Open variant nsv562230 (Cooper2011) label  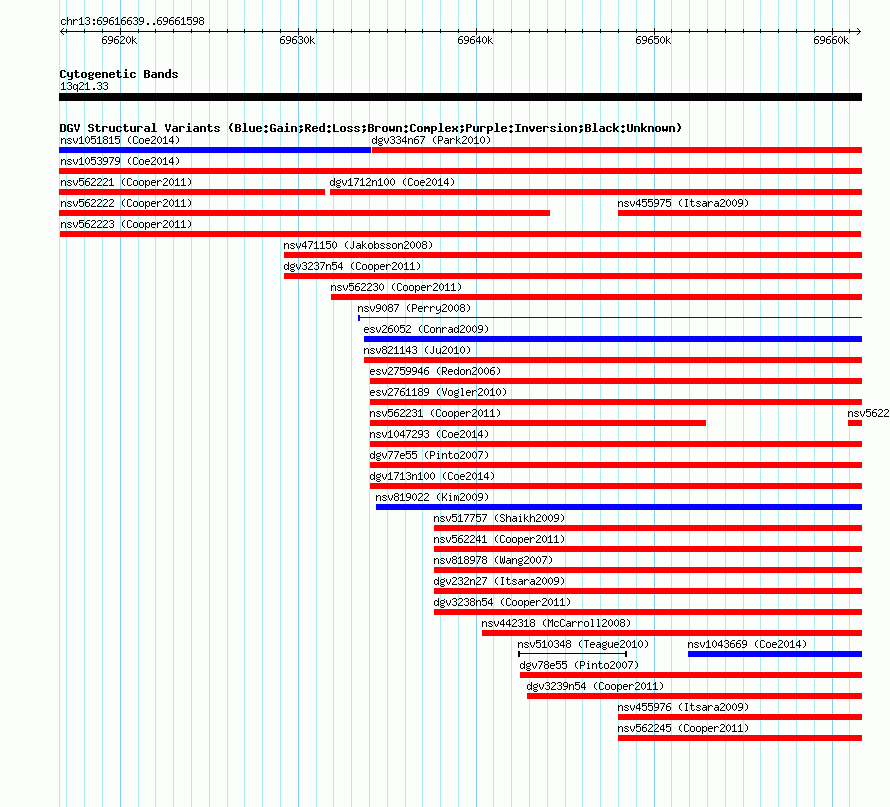click(x=396, y=287)
